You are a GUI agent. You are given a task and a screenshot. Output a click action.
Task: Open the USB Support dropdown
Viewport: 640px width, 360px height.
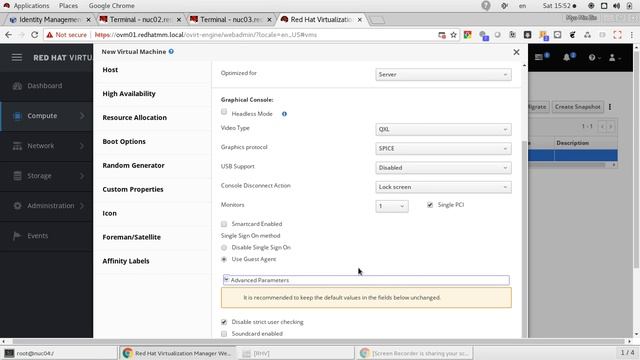(x=443, y=168)
